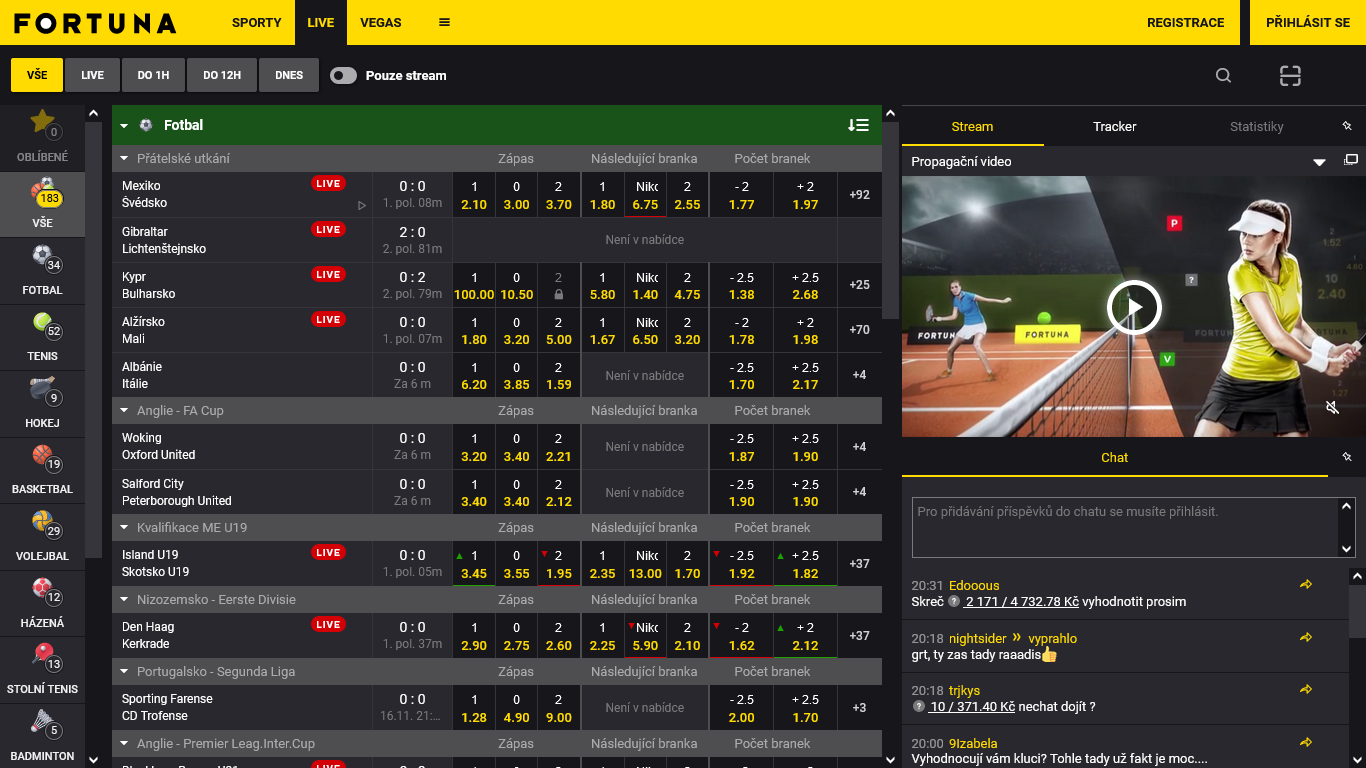1366x768 pixels.
Task: Switch to the Stream tab
Action: tap(972, 126)
